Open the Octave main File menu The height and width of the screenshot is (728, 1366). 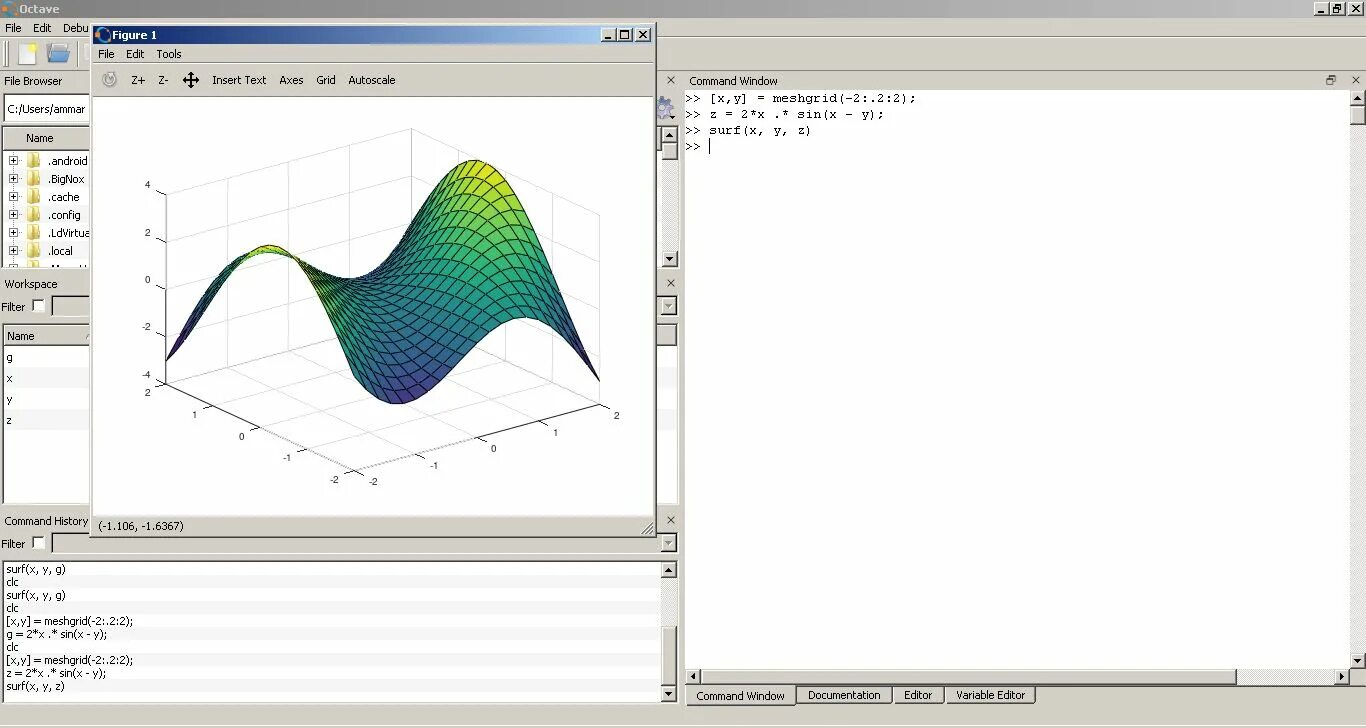(13, 28)
